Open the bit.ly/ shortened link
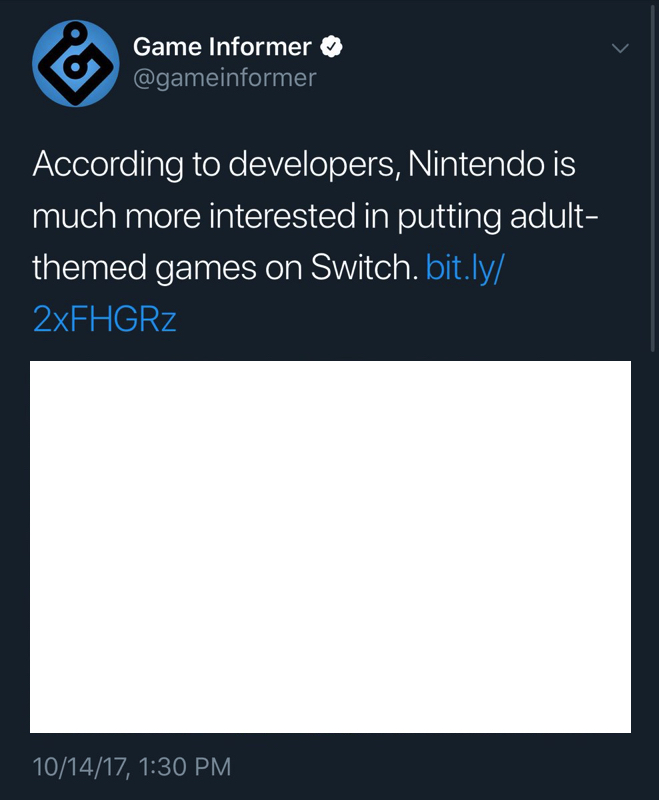This screenshot has height=800, width=659. click(x=465, y=267)
